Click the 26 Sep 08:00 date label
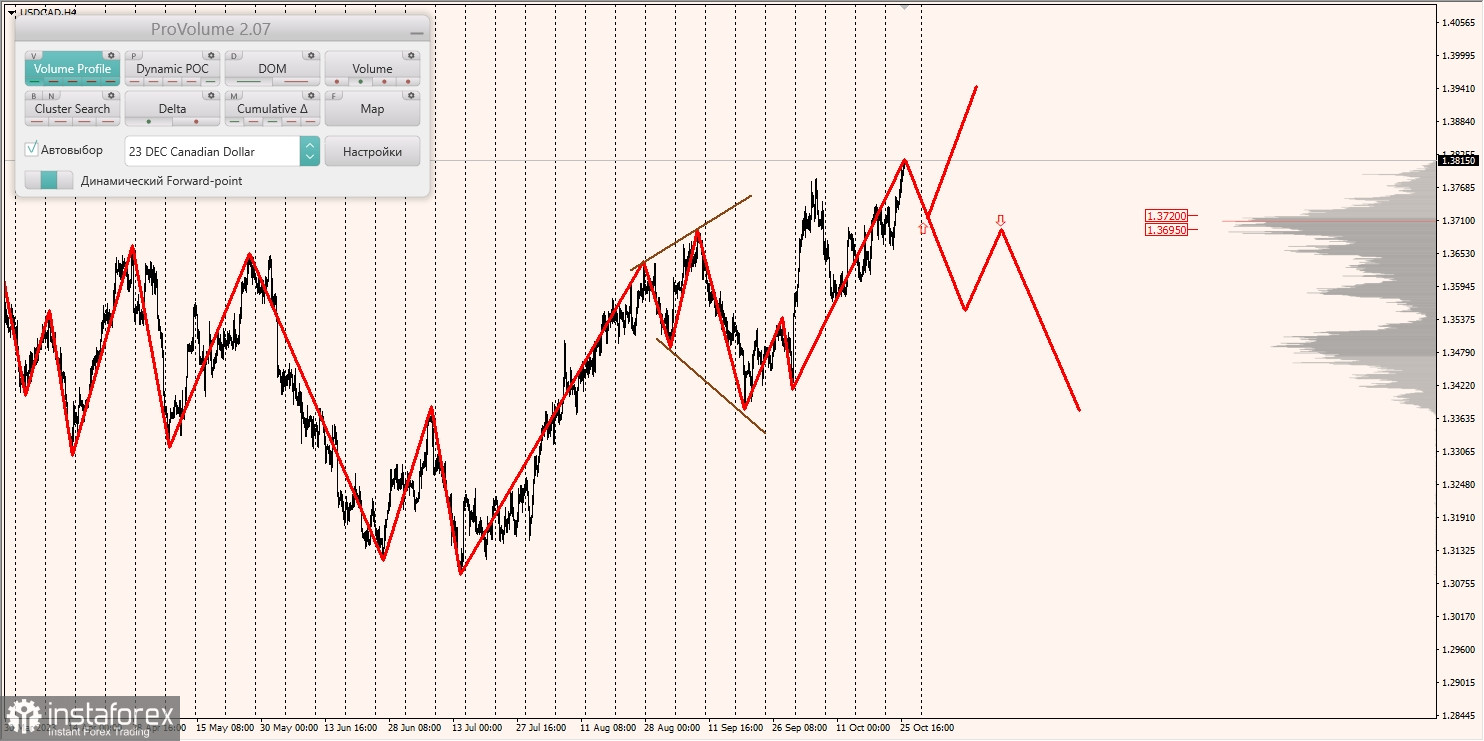 click(x=799, y=728)
